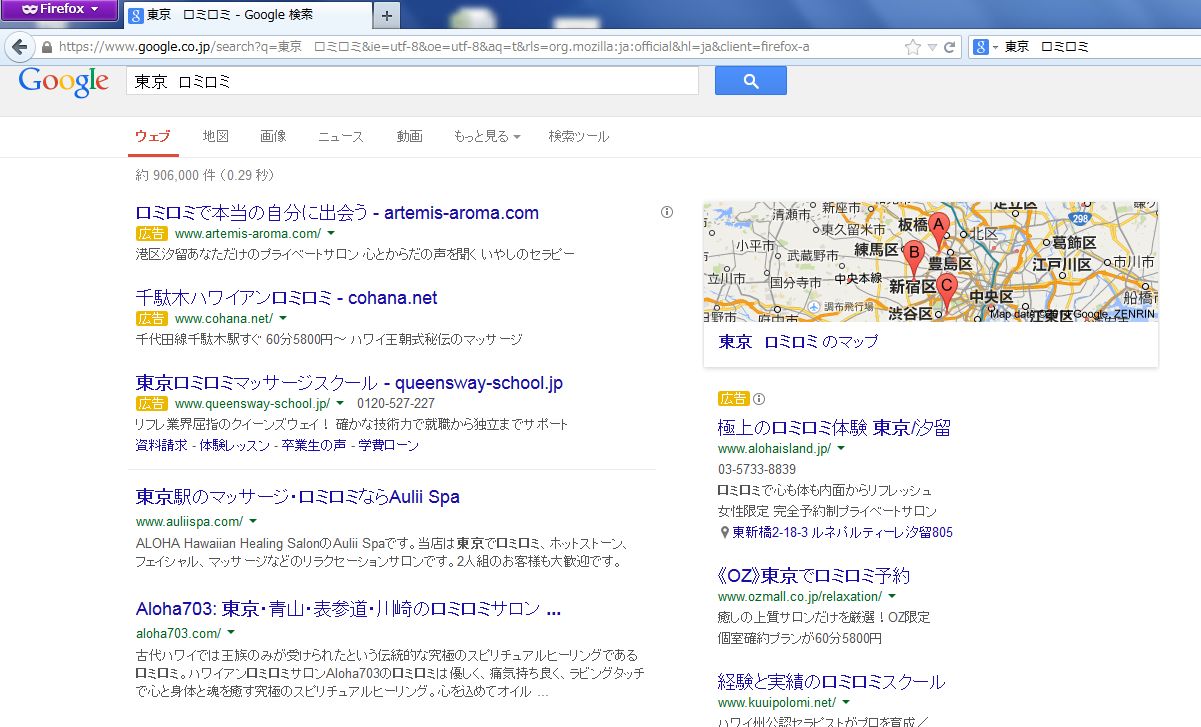Expand the arrow next to www.queensway-school.jp/
Image resolution: width=1201 pixels, height=727 pixels.
coord(340,404)
